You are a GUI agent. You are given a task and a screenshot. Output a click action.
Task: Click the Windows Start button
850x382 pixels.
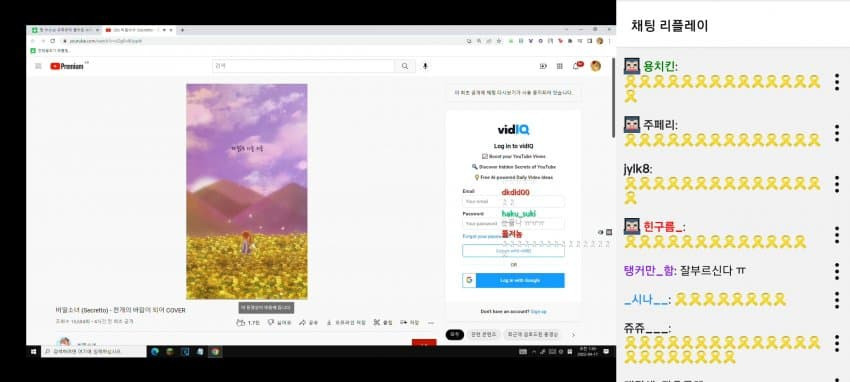pyautogui.click(x=33, y=352)
